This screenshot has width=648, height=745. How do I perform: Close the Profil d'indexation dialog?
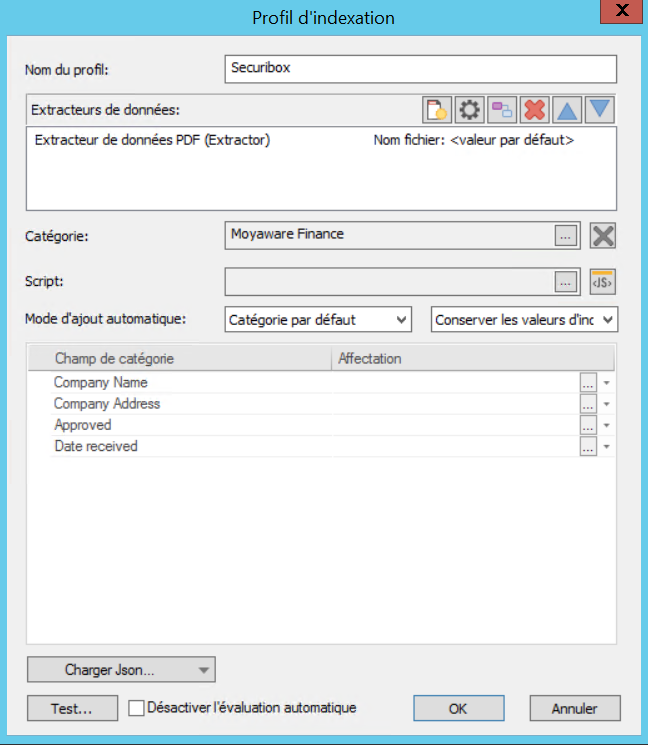[621, 11]
